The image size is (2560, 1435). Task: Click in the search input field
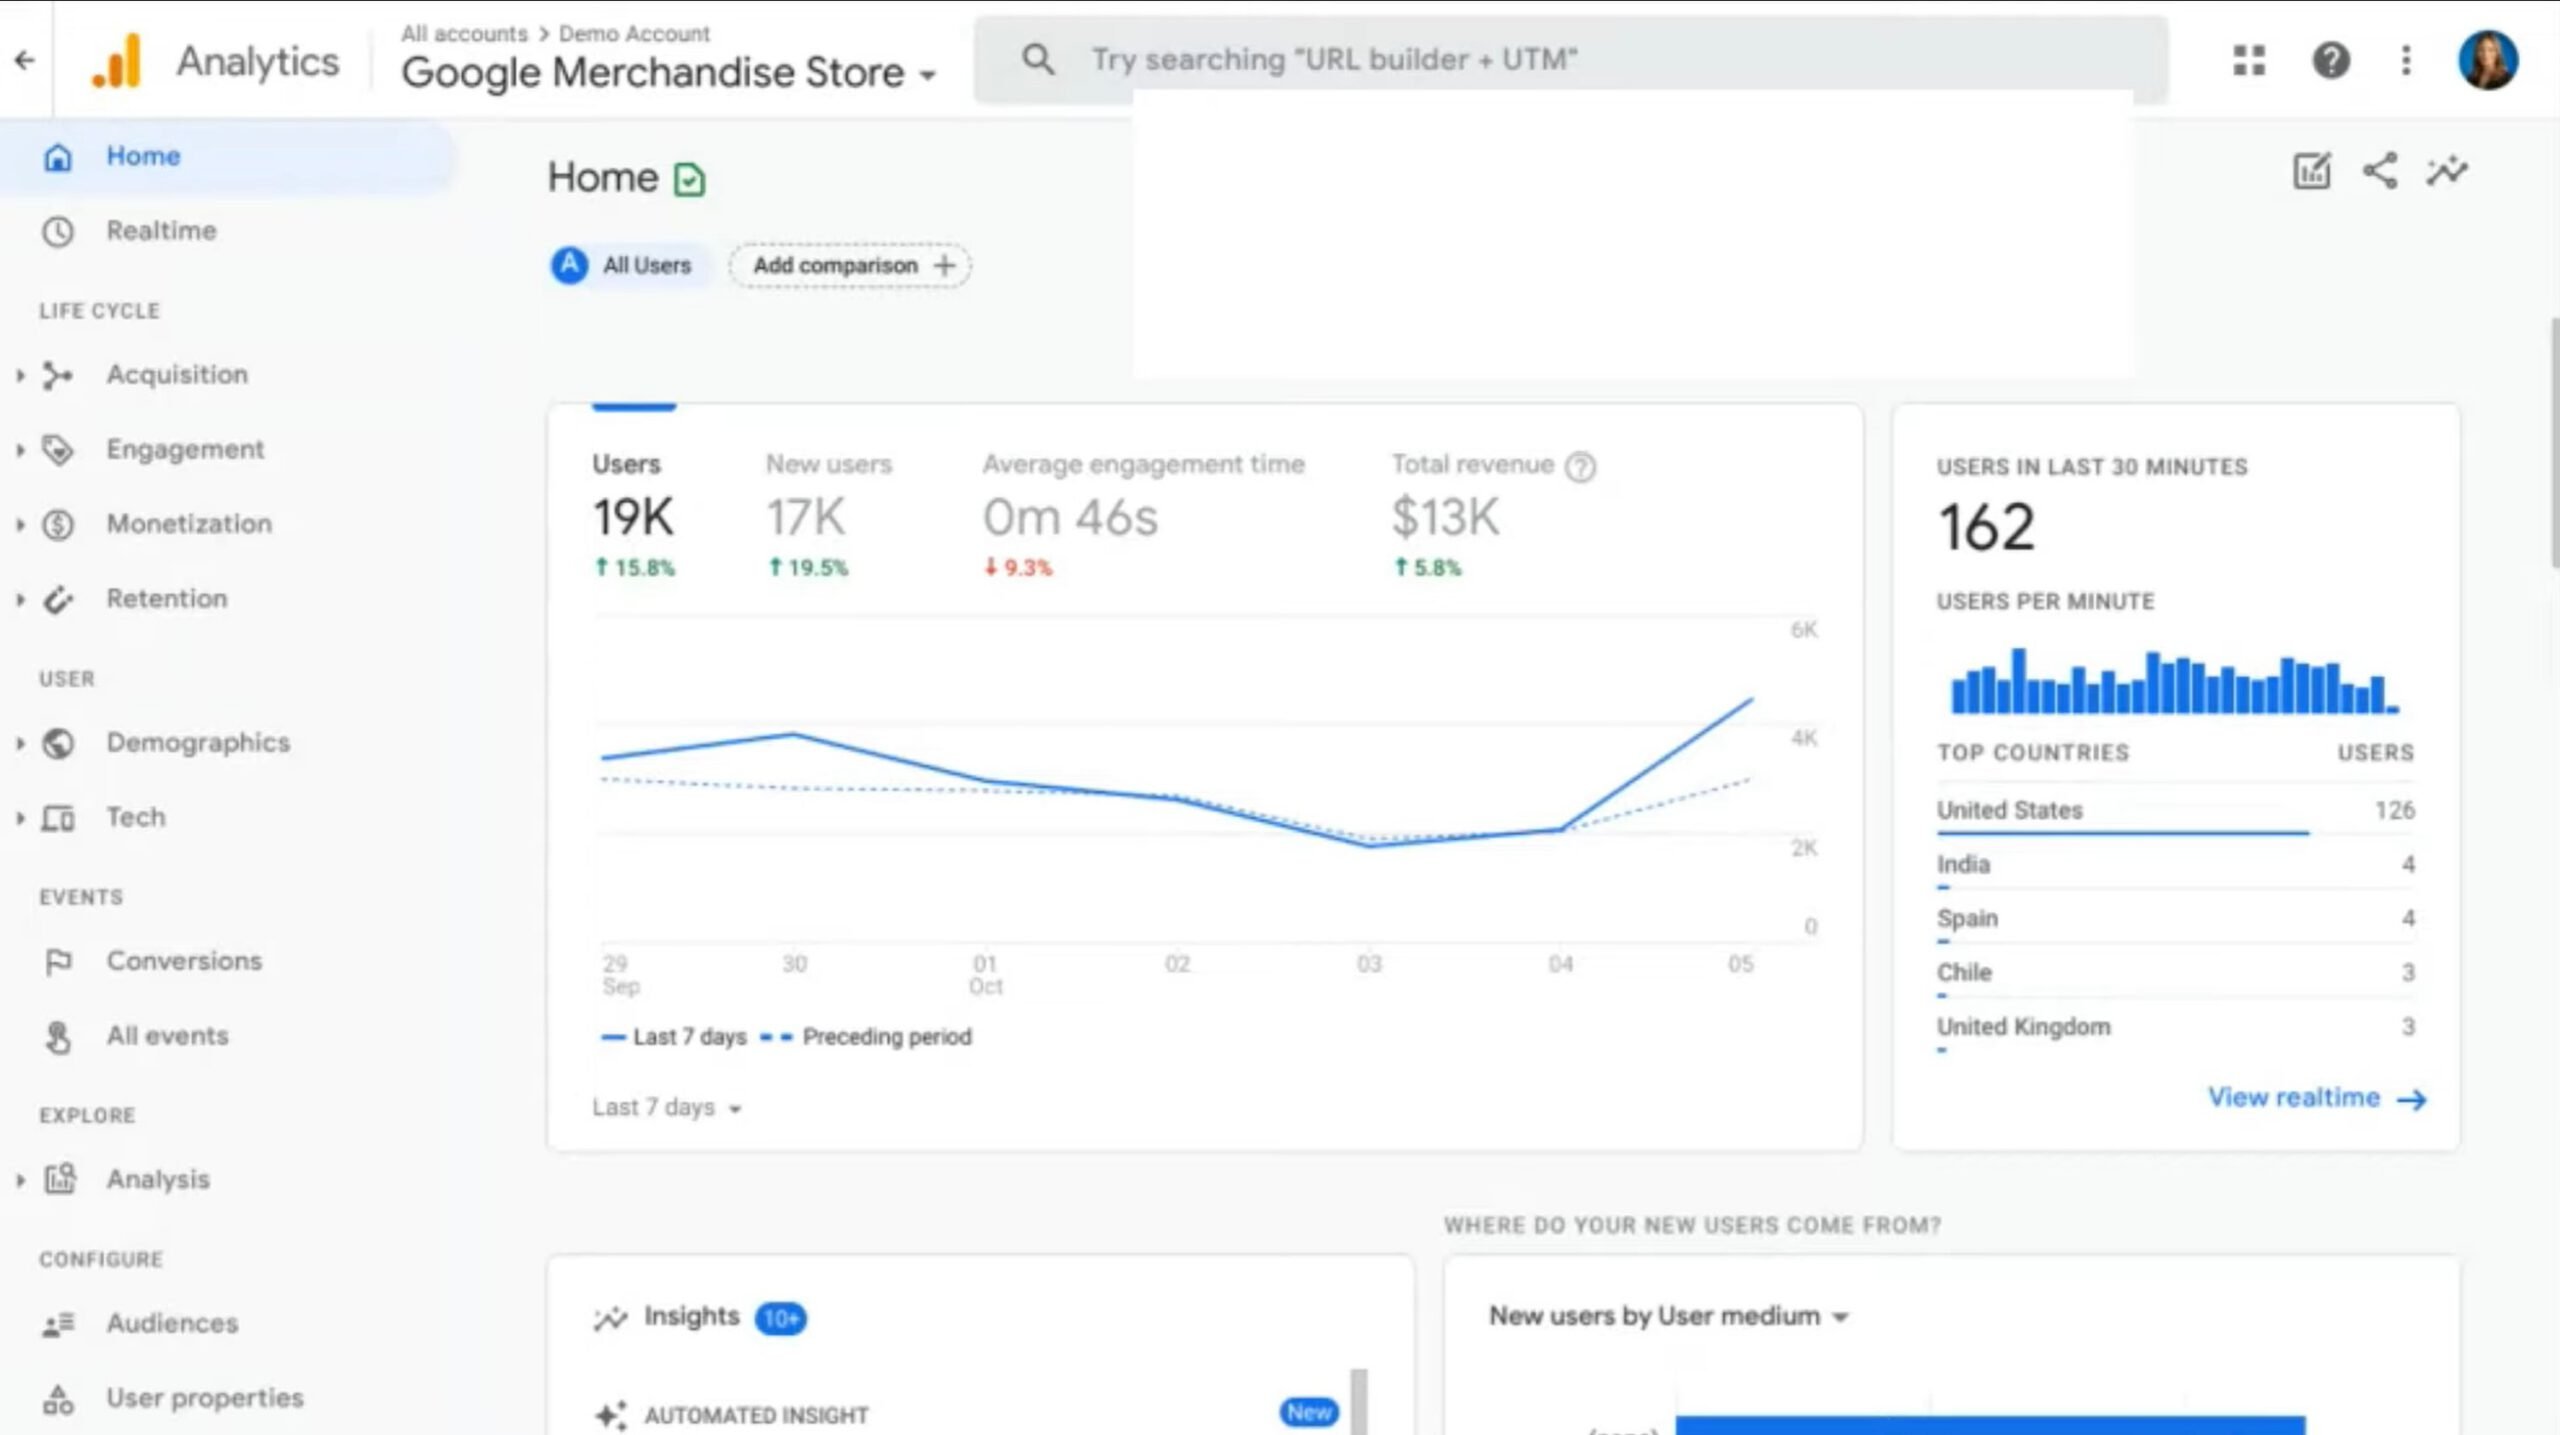1570,59
